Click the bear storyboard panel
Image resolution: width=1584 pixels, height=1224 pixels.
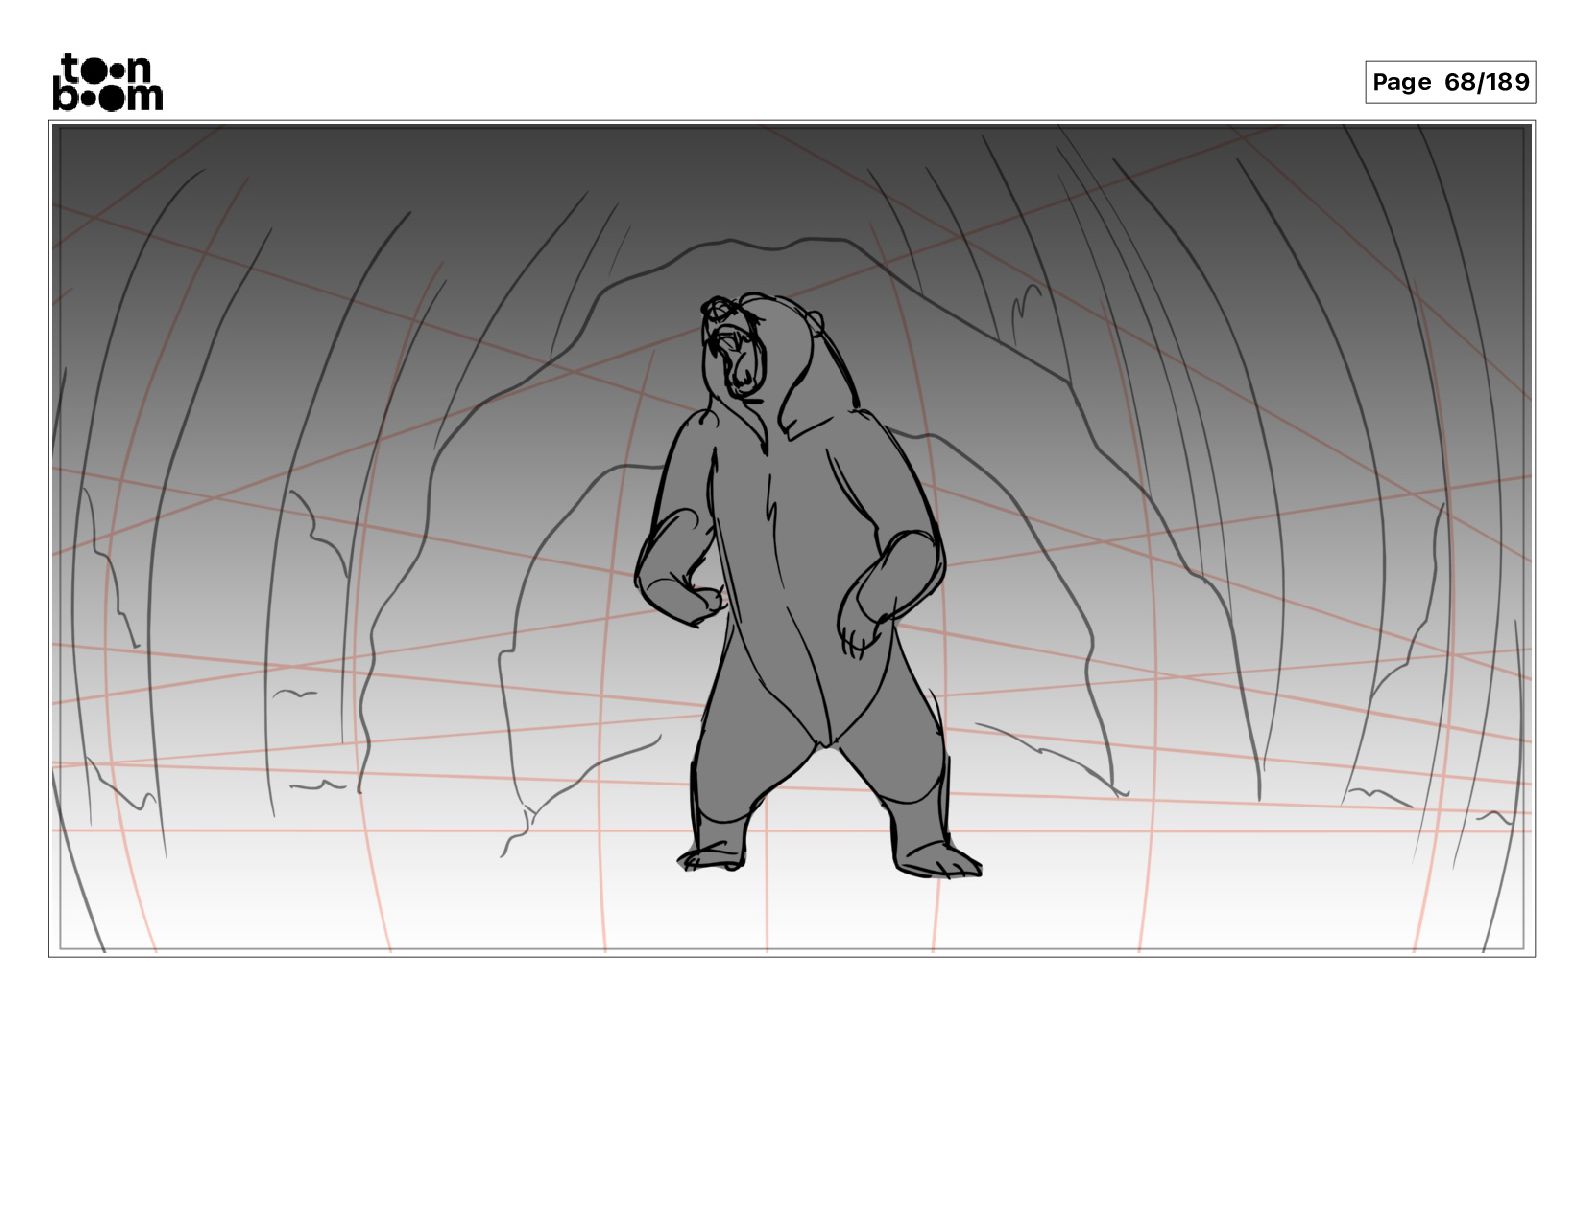pyautogui.click(x=792, y=539)
